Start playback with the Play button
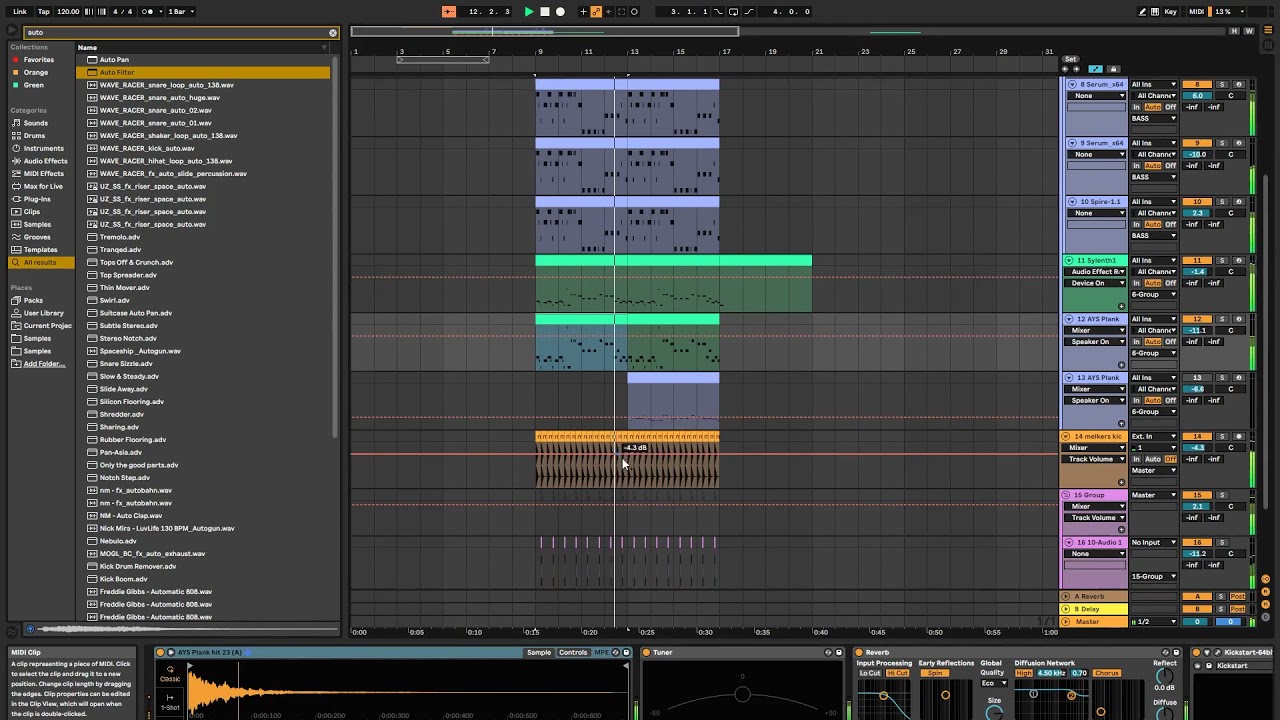This screenshot has height=720, width=1280. [x=529, y=12]
